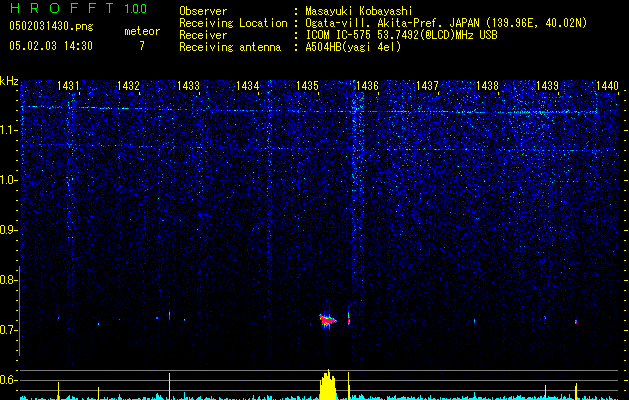Click time marker 1435

pos(307,85)
